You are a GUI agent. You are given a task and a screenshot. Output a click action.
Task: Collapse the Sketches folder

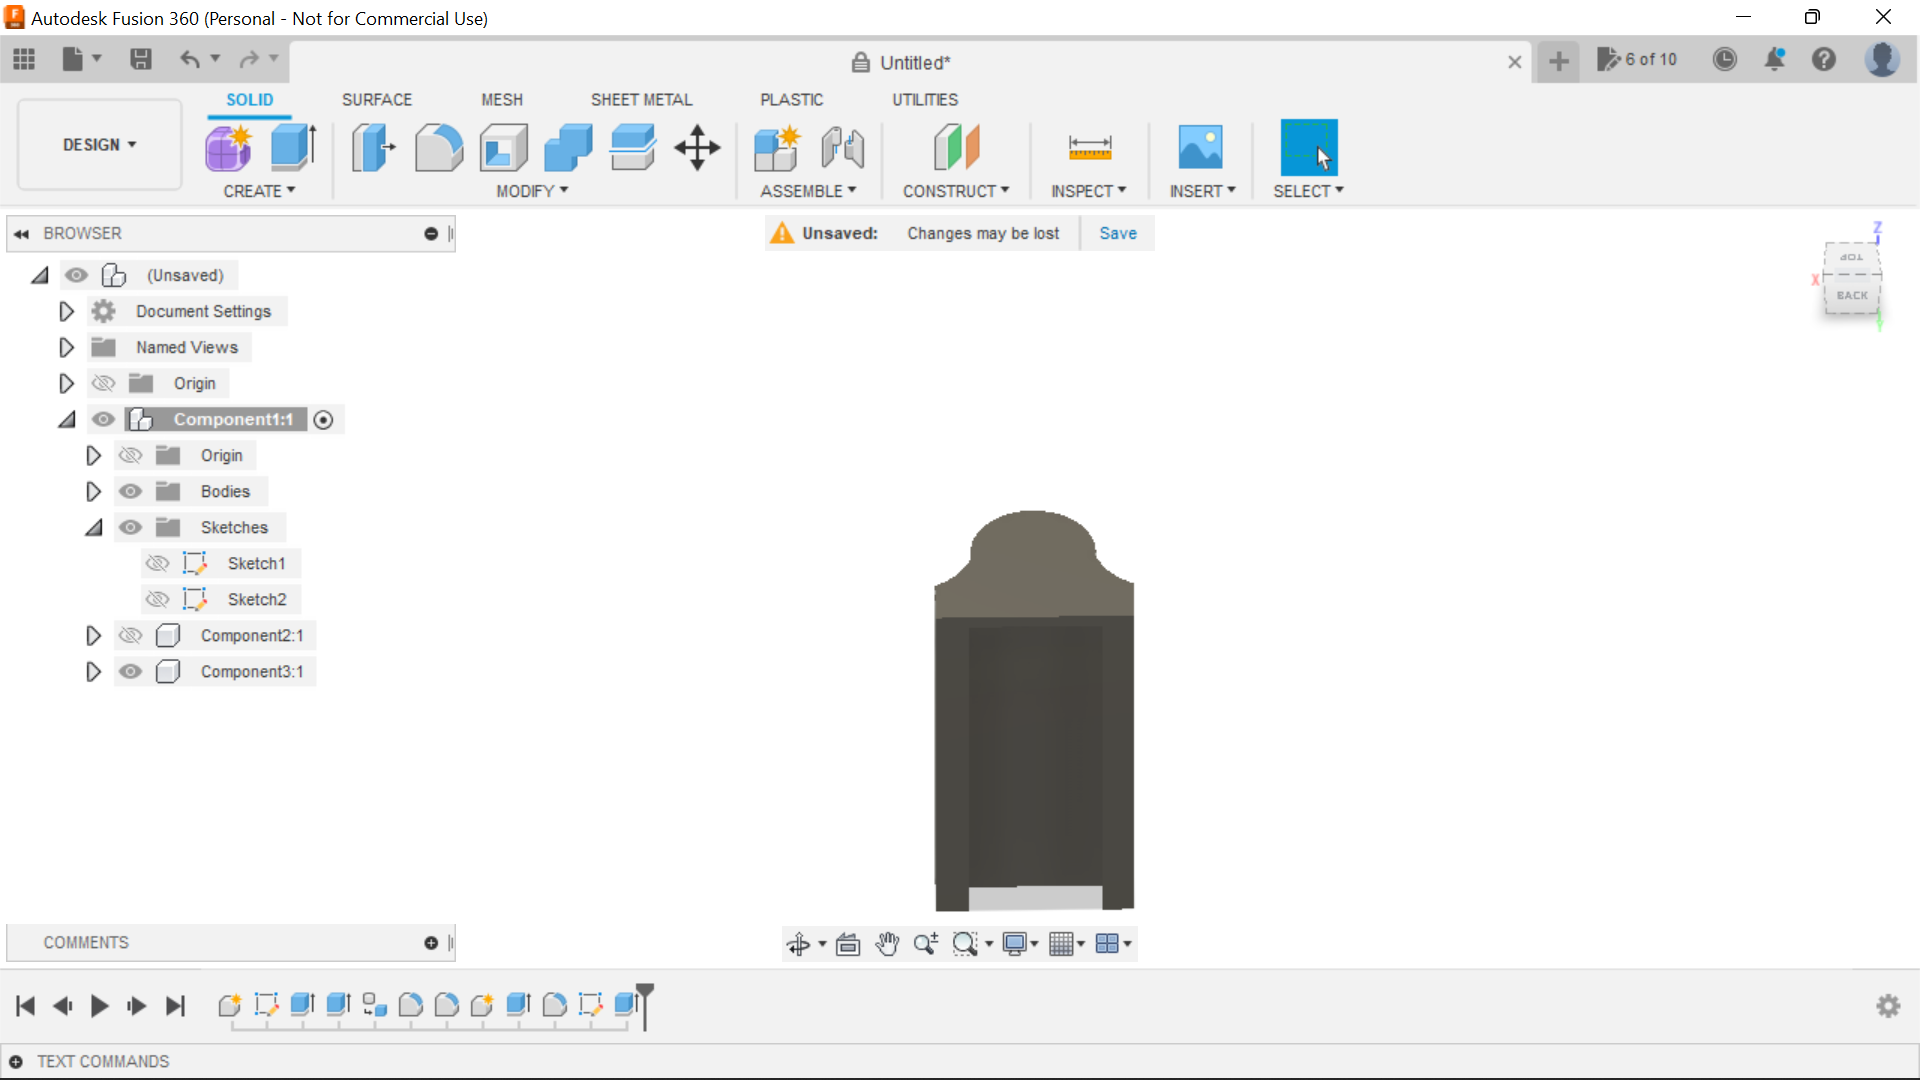93,527
